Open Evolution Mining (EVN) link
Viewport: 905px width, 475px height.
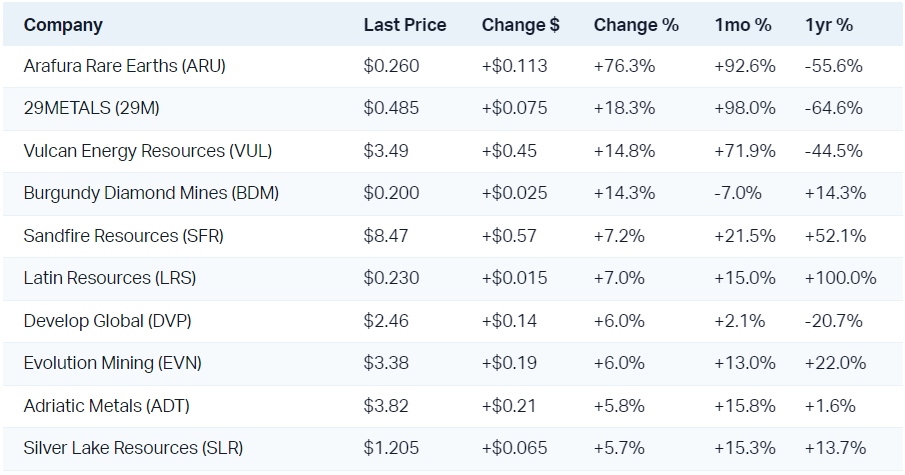click(x=113, y=363)
